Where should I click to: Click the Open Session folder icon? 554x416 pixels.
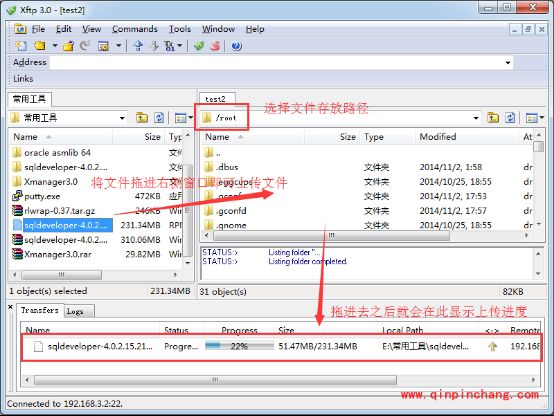pyautogui.click(x=40, y=46)
